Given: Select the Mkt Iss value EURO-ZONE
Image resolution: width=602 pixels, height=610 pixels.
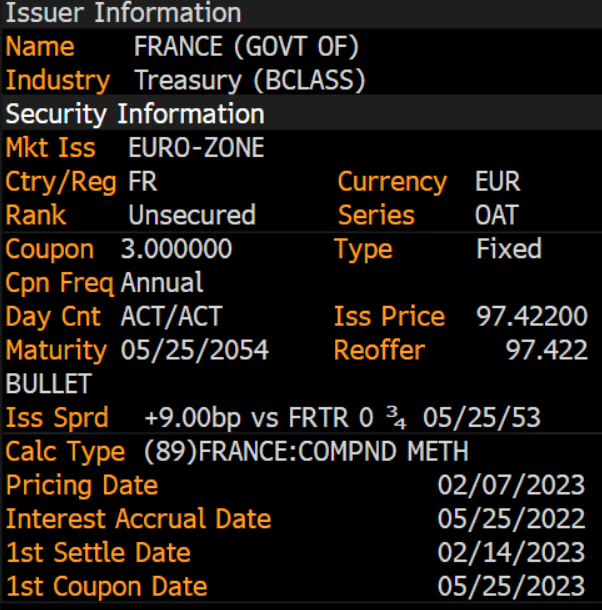Looking at the screenshot, I should (196, 148).
